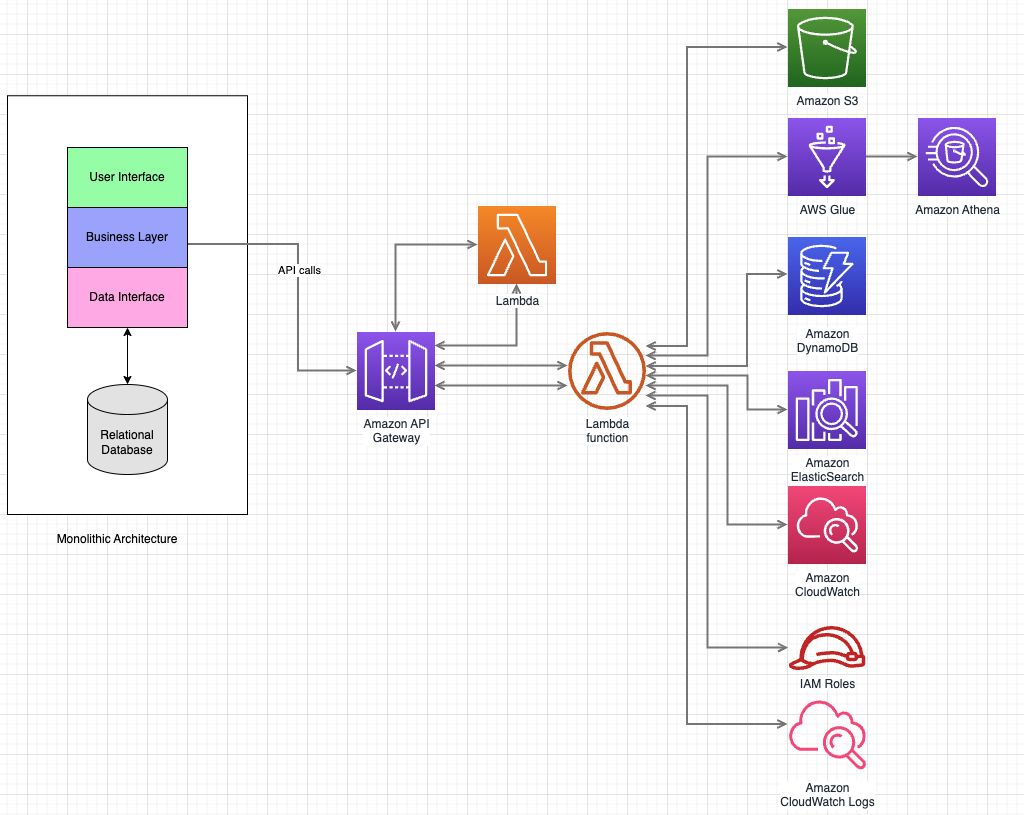Select the green User Interface box
The image size is (1024, 815).
[127, 178]
